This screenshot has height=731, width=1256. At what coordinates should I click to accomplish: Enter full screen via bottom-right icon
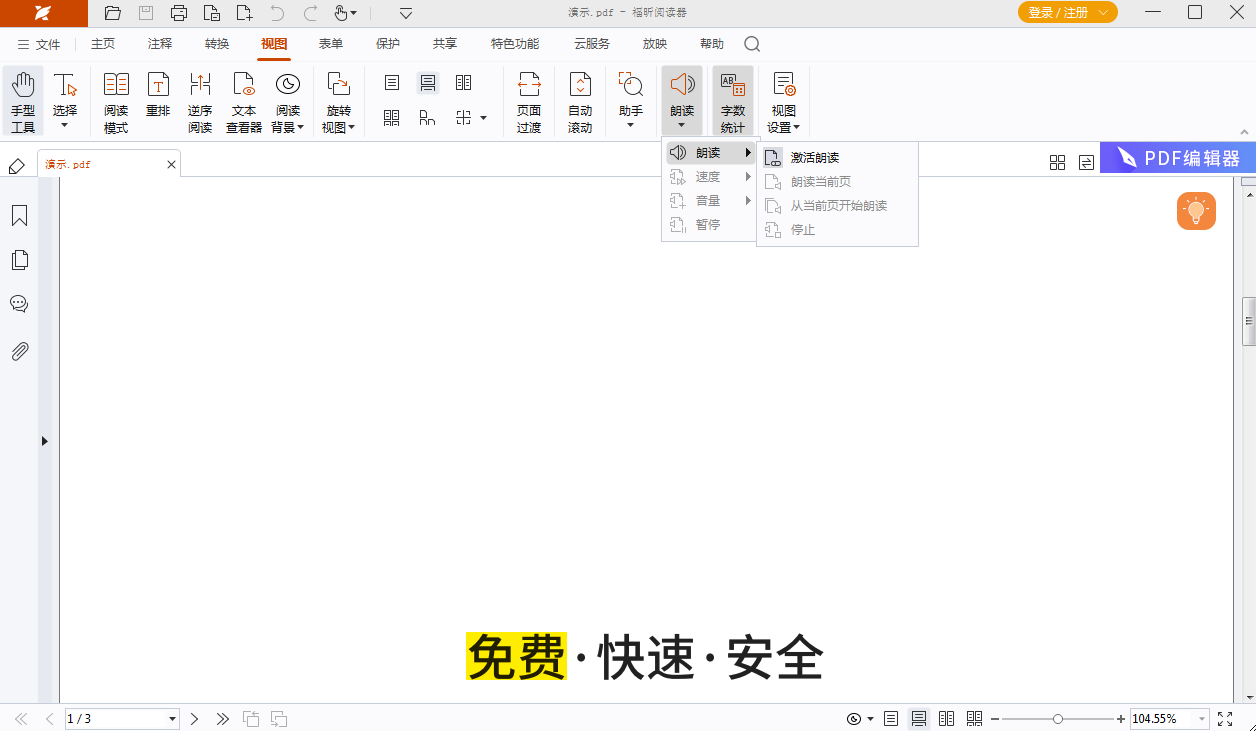tap(1226, 718)
